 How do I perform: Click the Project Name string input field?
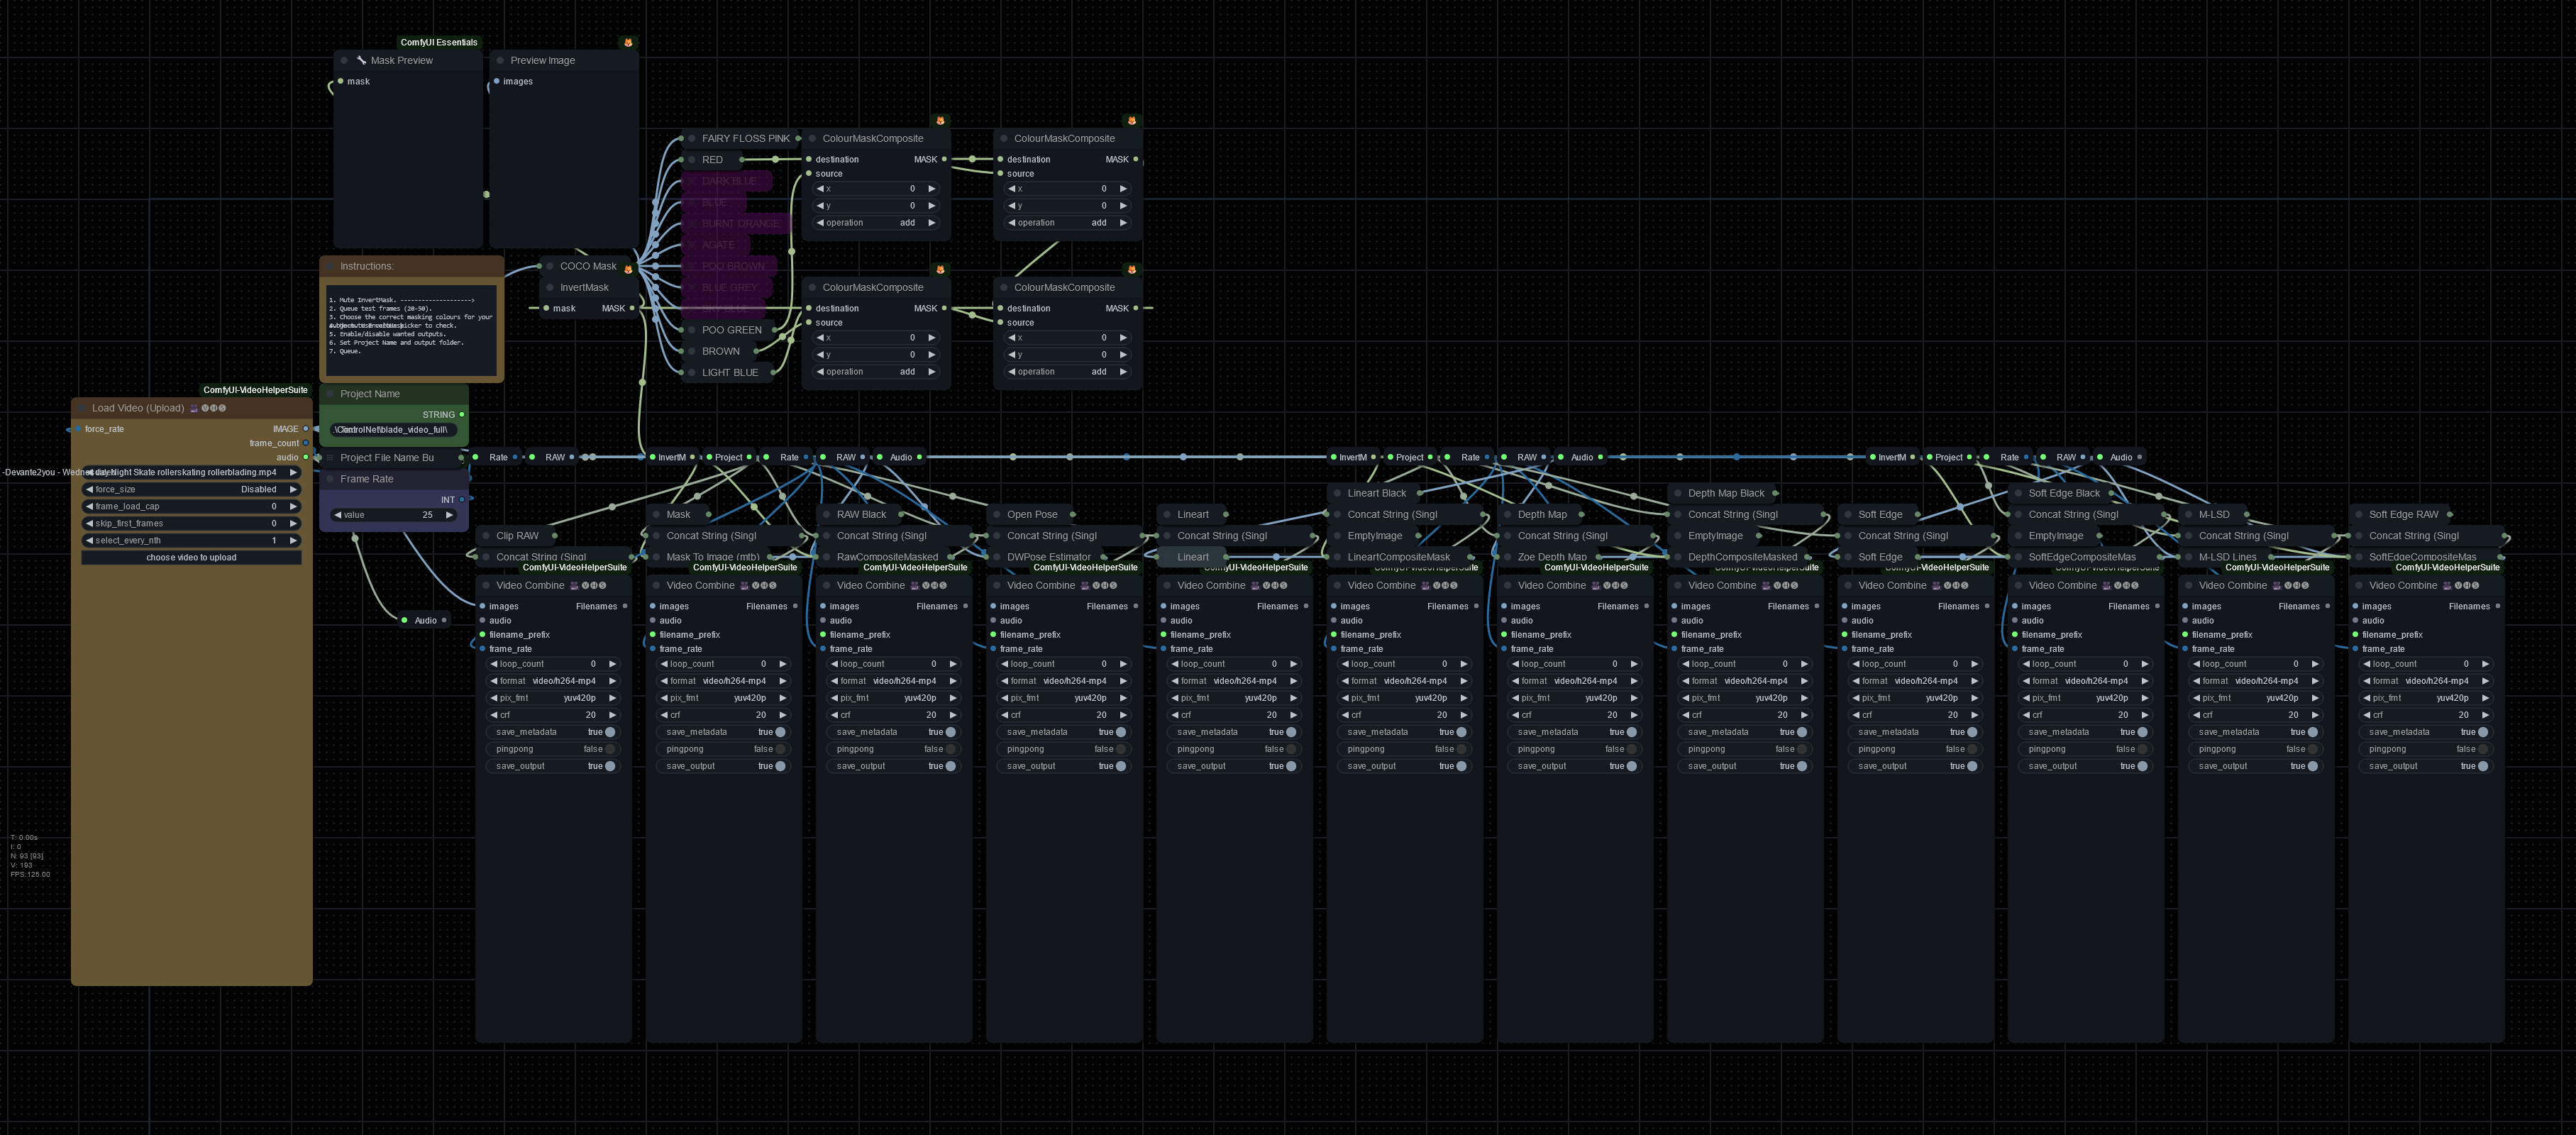tap(393, 430)
